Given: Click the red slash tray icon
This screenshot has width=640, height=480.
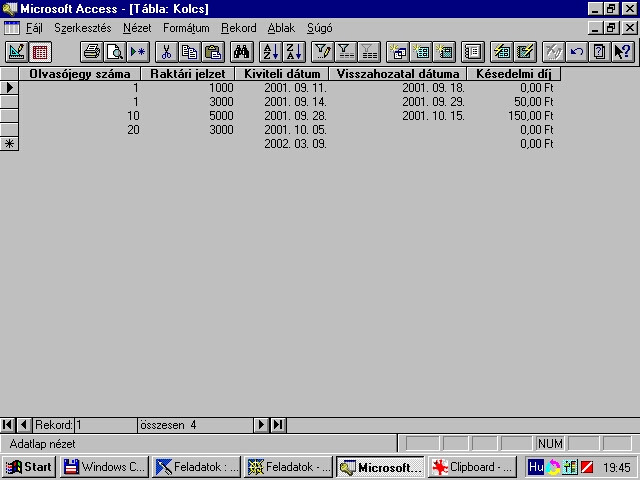Looking at the screenshot, I should tap(587, 467).
